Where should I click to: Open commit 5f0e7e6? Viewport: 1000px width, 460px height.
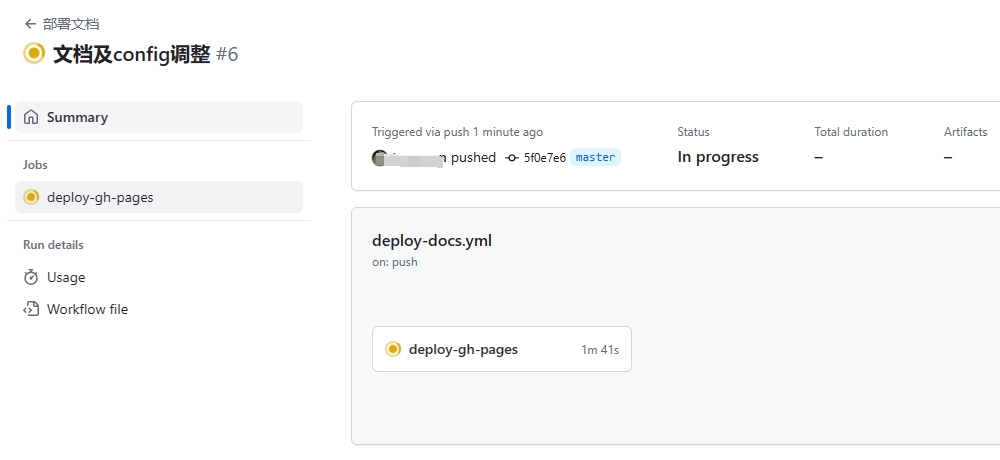tap(545, 158)
